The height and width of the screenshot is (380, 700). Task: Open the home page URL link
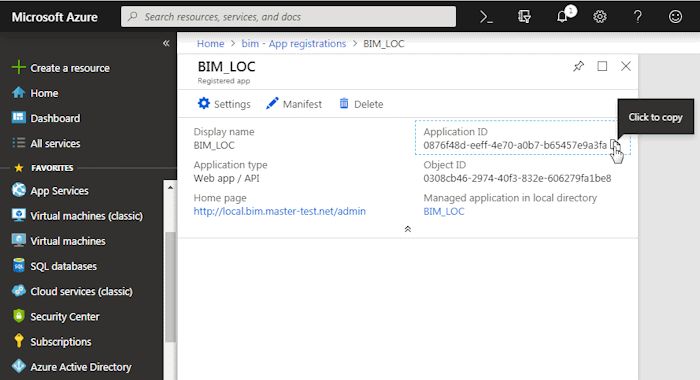click(x=279, y=211)
